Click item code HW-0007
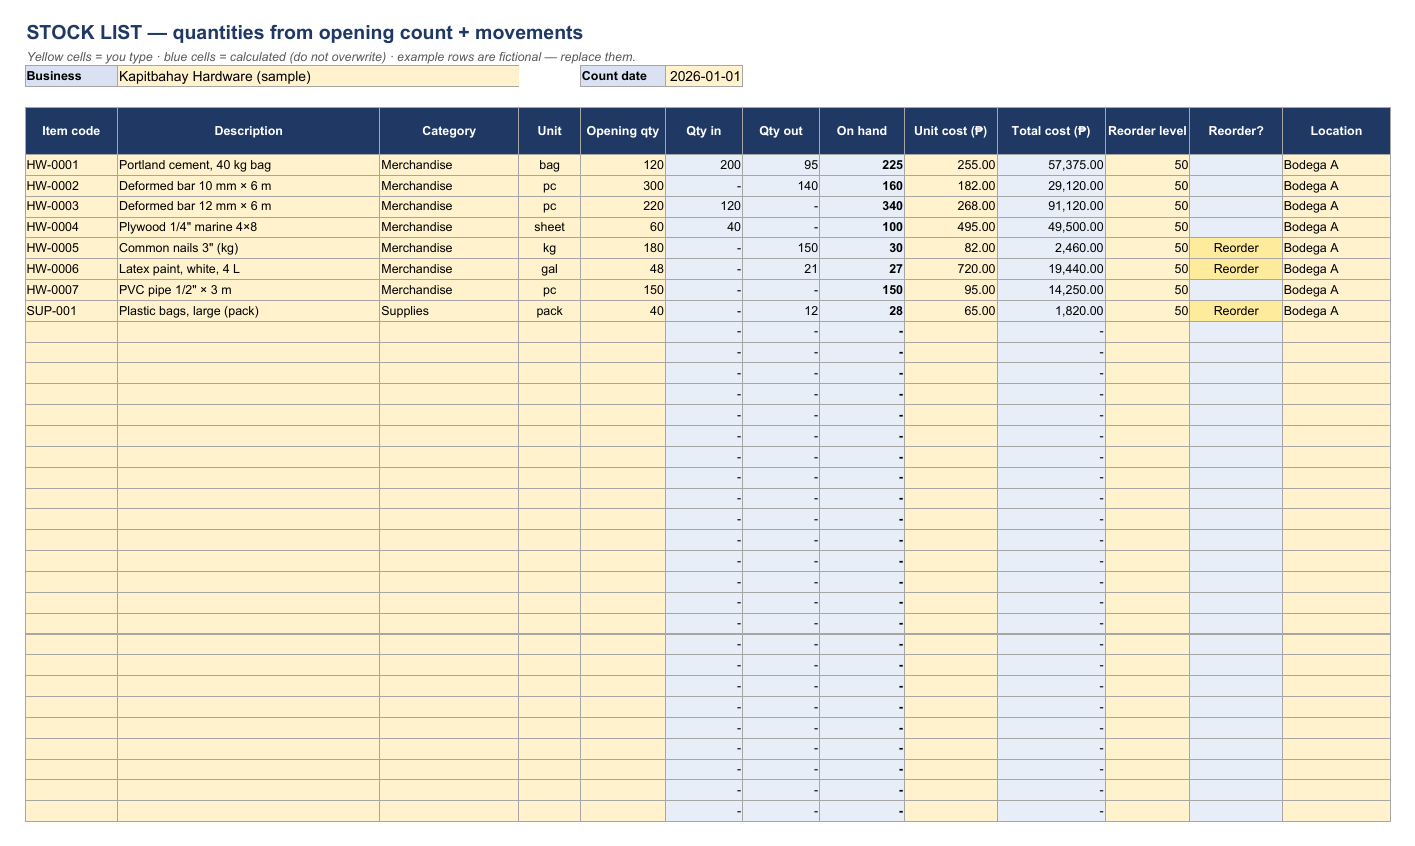Screen dimensions: 1415x846 pyautogui.click(x=71, y=290)
